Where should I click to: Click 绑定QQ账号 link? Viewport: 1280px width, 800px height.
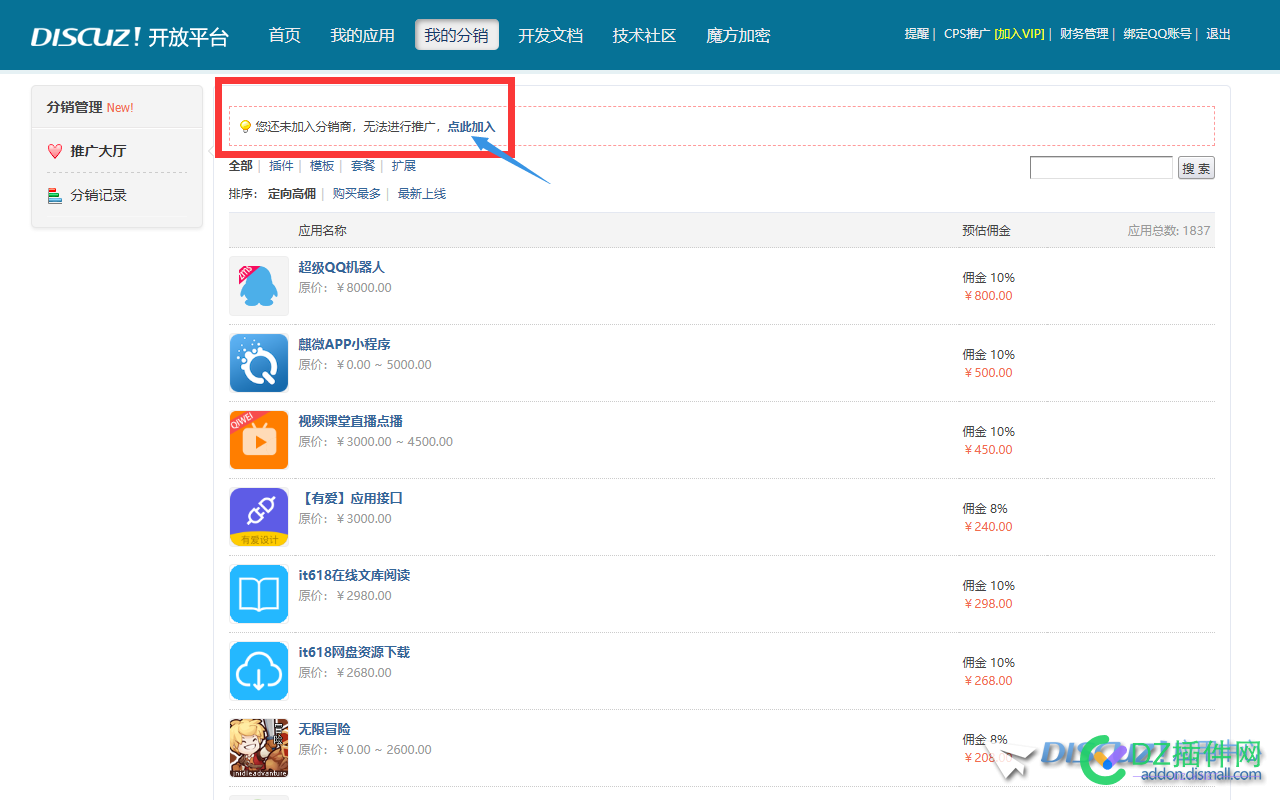[1157, 34]
